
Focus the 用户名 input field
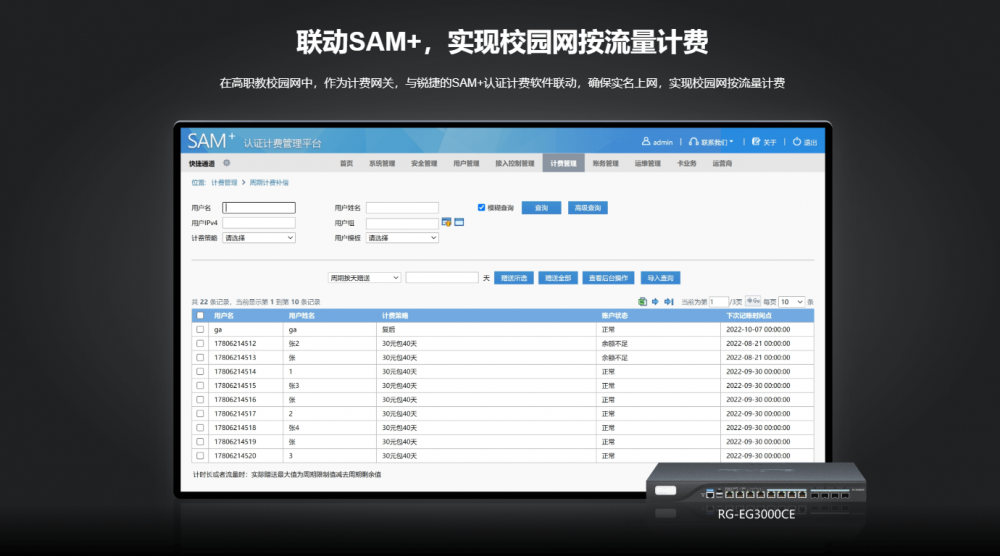[259, 208]
